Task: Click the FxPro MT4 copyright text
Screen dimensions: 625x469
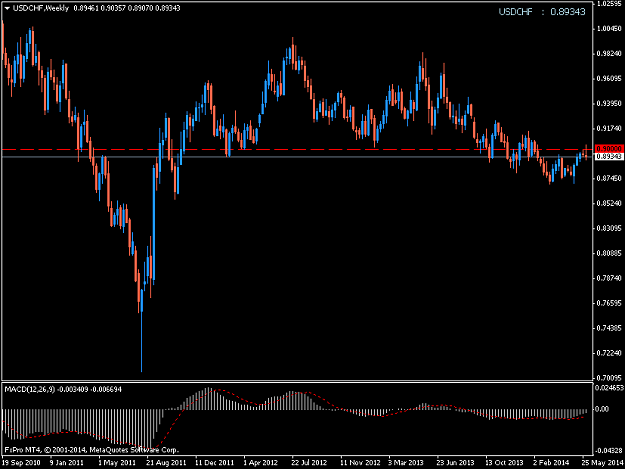Action: tap(92, 450)
